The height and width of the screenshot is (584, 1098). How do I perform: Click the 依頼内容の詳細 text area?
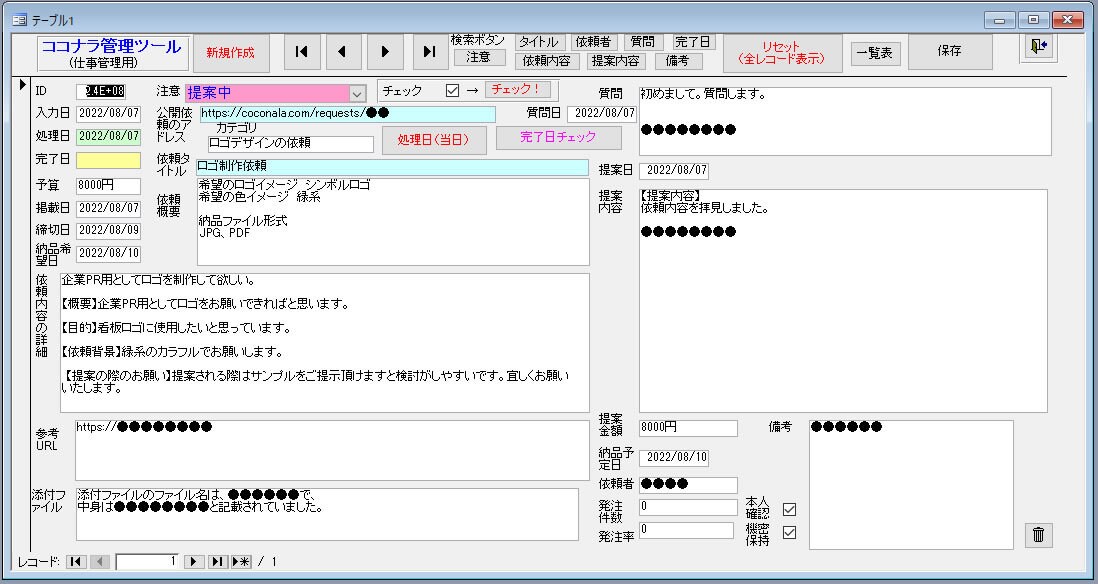pyautogui.click(x=325, y=342)
